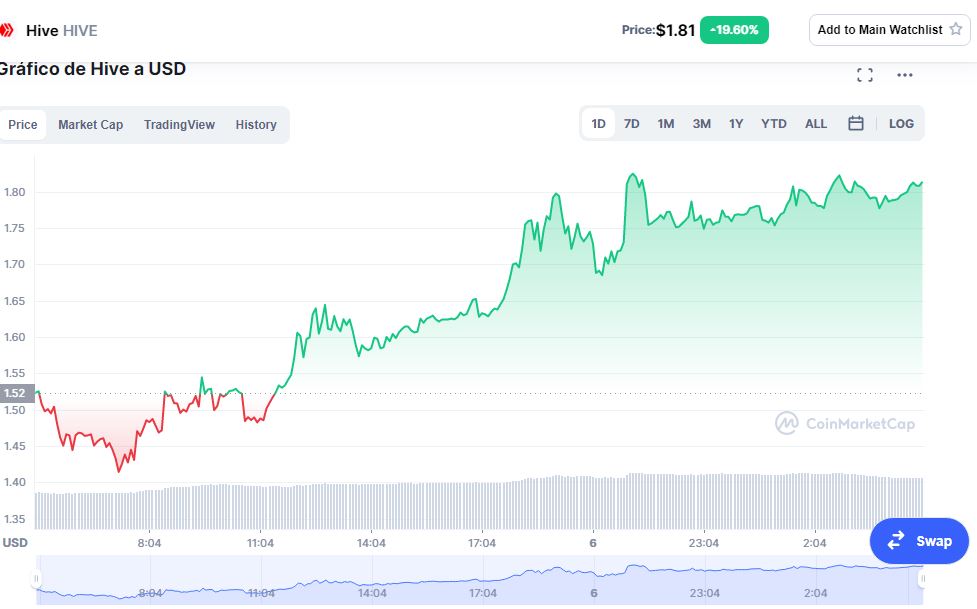Switch to the Price tab
The height and width of the screenshot is (609, 977).
tap(22, 125)
